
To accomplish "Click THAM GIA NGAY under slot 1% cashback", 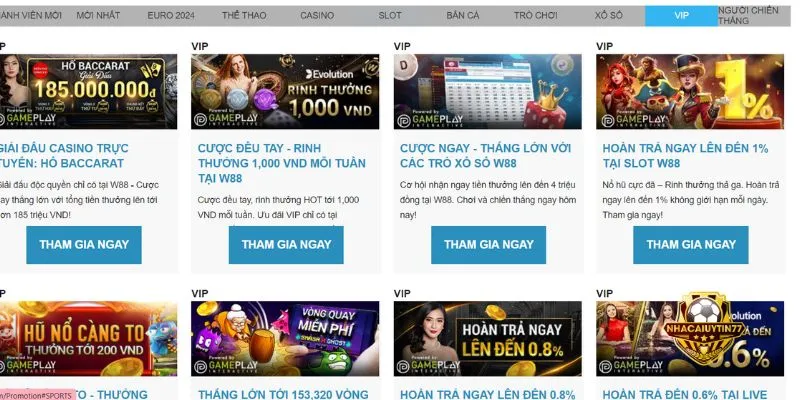I will (x=691, y=245).
